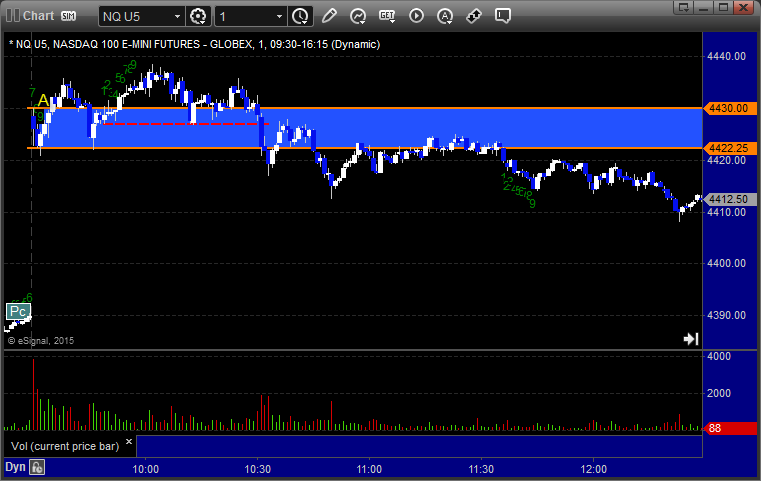This screenshot has width=761, height=481.
Task: Click the 10:00 time axis label
Action: point(146,469)
